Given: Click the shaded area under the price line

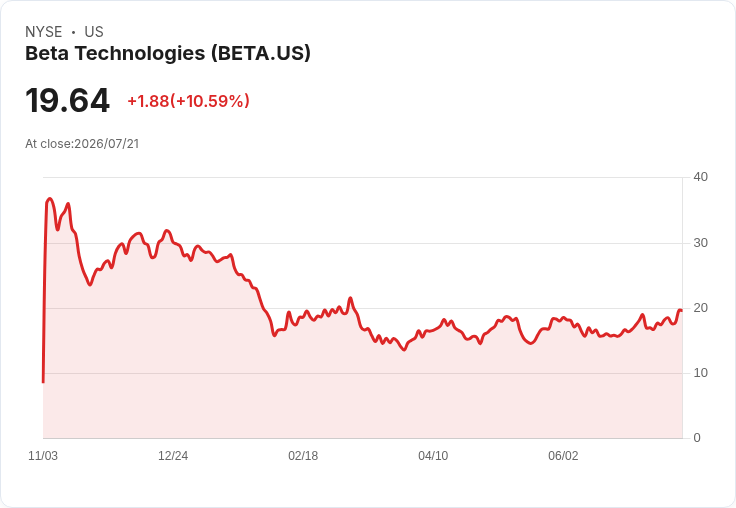Looking at the screenshot, I should pyautogui.click(x=362, y=390).
